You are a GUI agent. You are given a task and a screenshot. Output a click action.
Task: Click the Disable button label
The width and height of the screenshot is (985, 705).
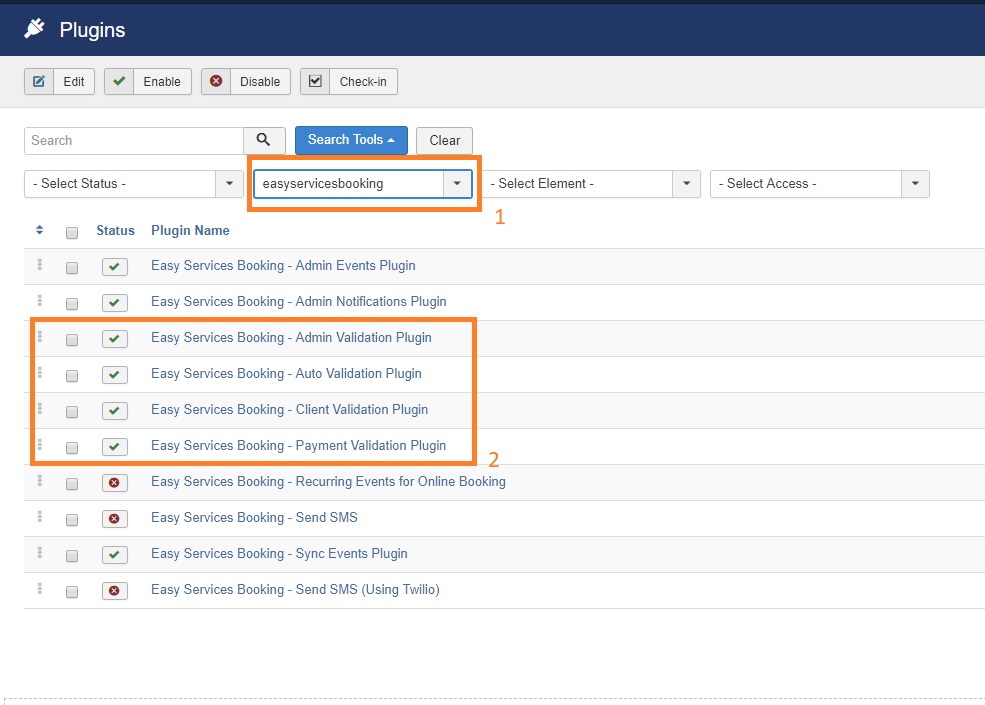click(260, 82)
